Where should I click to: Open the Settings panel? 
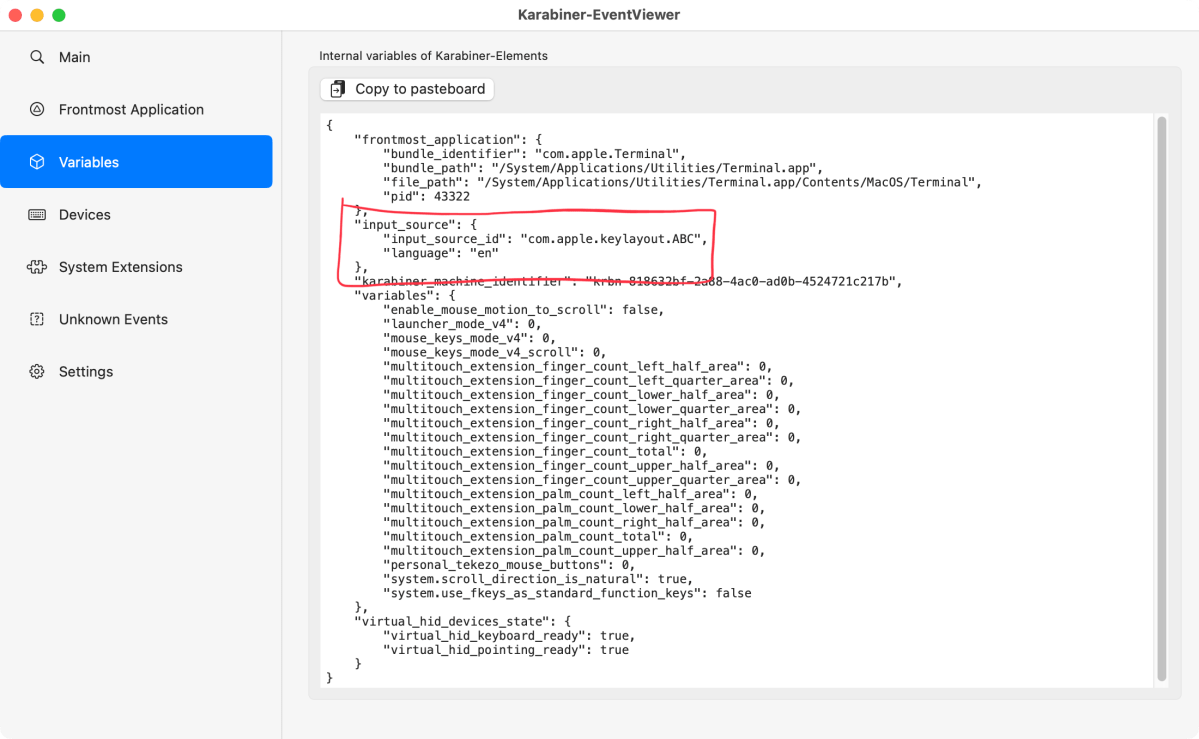coord(85,371)
